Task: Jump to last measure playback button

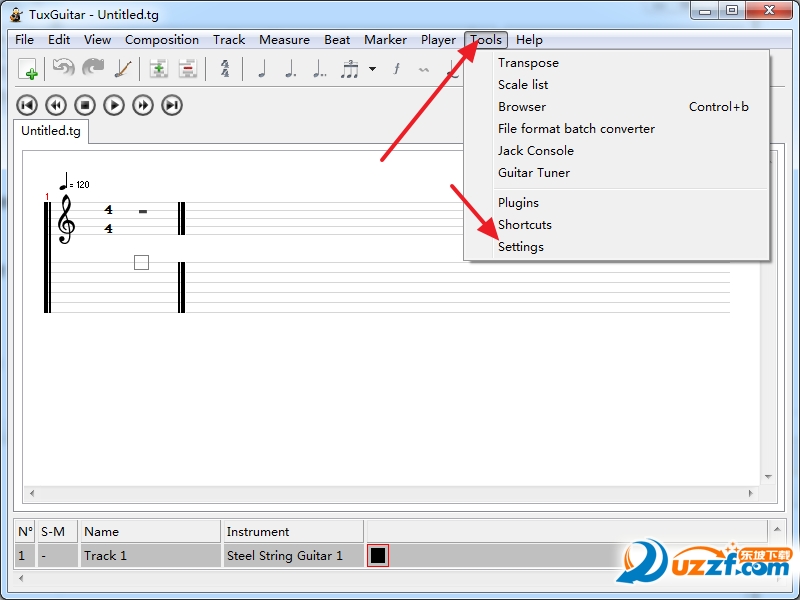Action: (x=172, y=106)
